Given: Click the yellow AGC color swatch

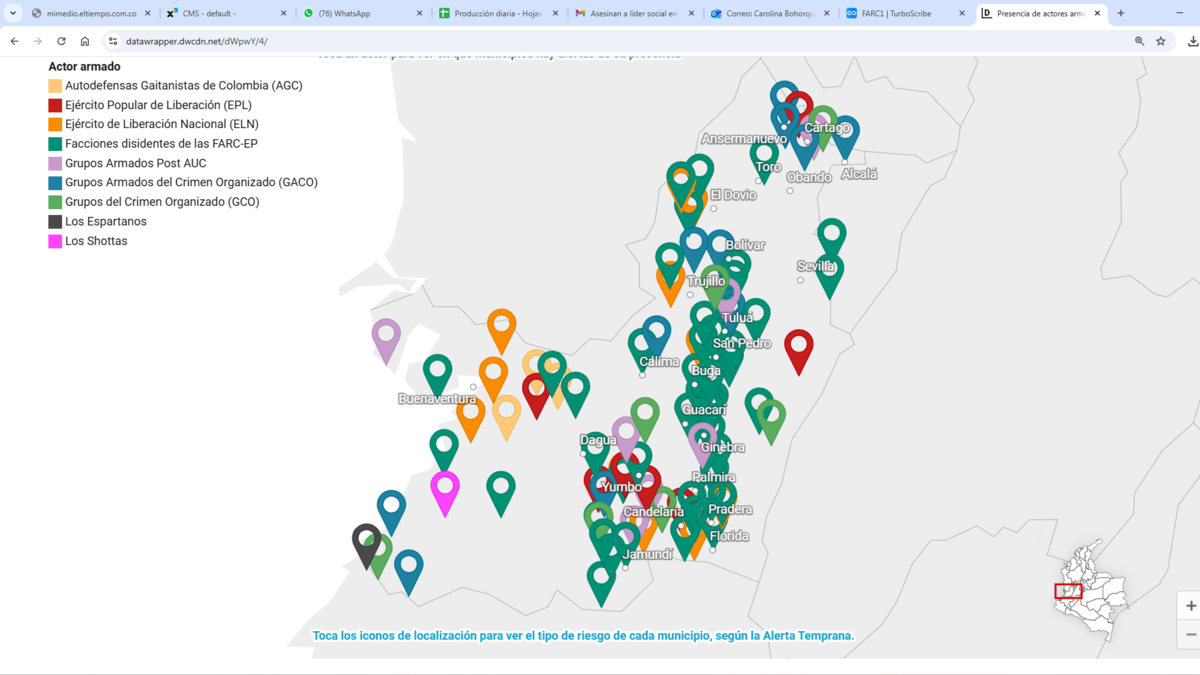Looking at the screenshot, I should tap(55, 85).
